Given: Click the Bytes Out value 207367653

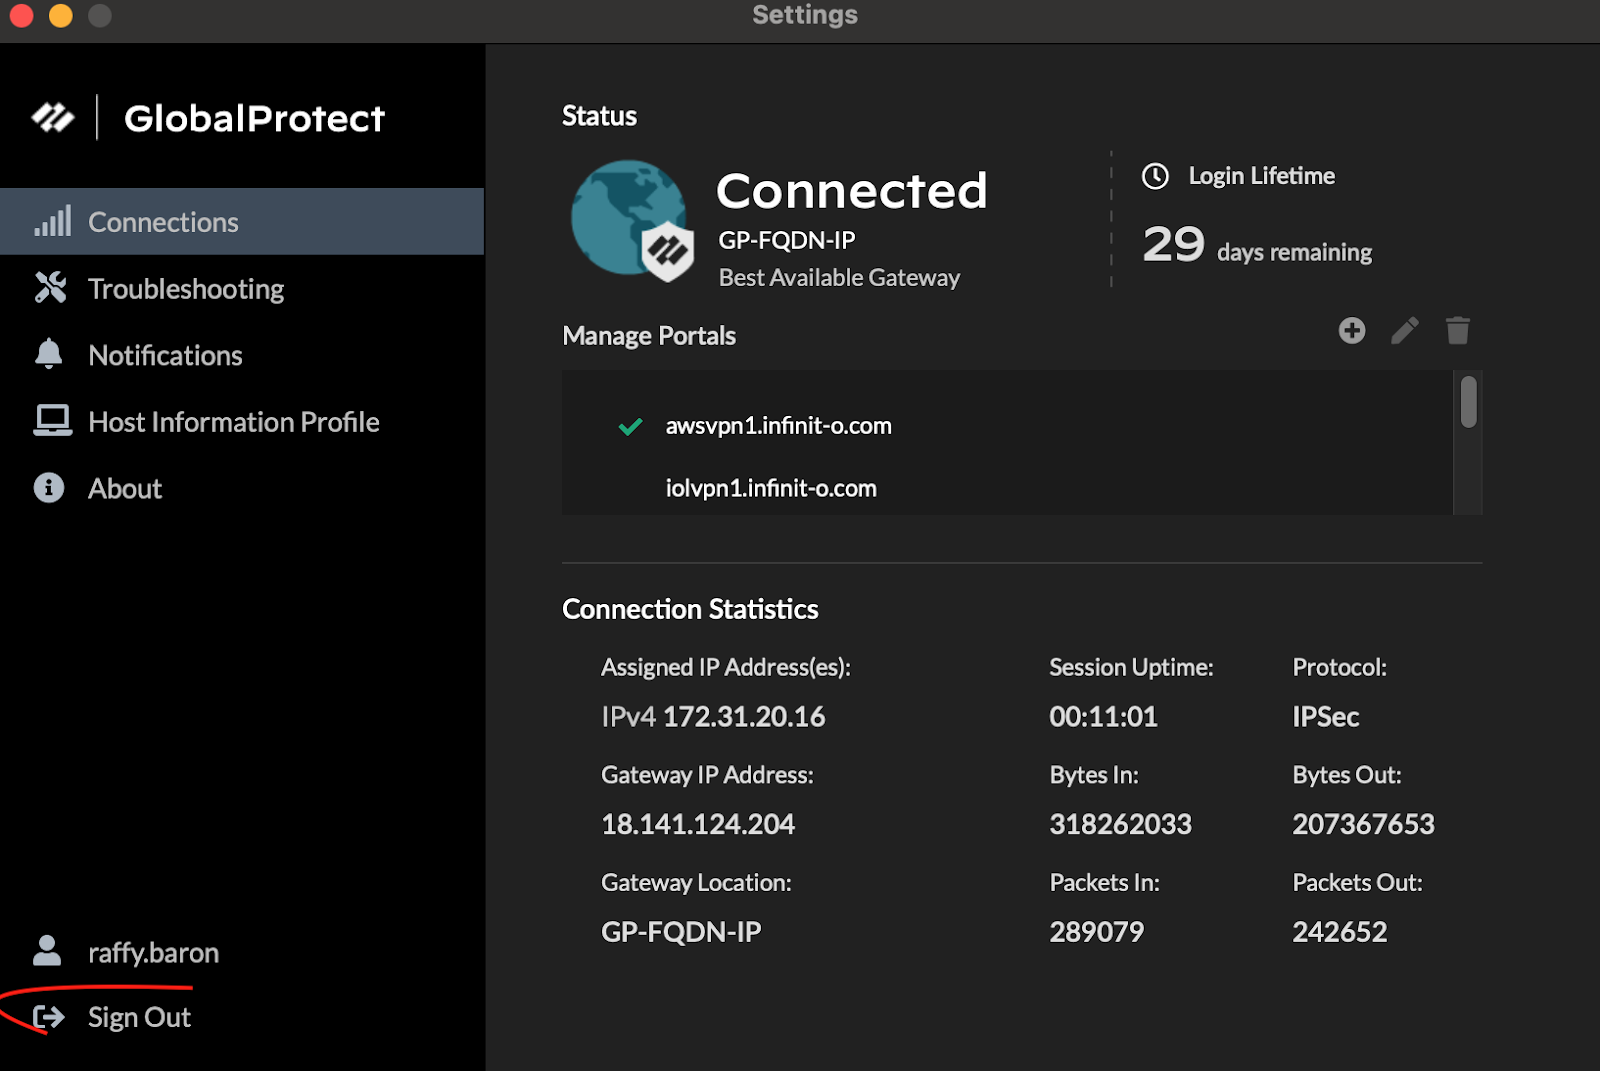Looking at the screenshot, I should pos(1363,824).
